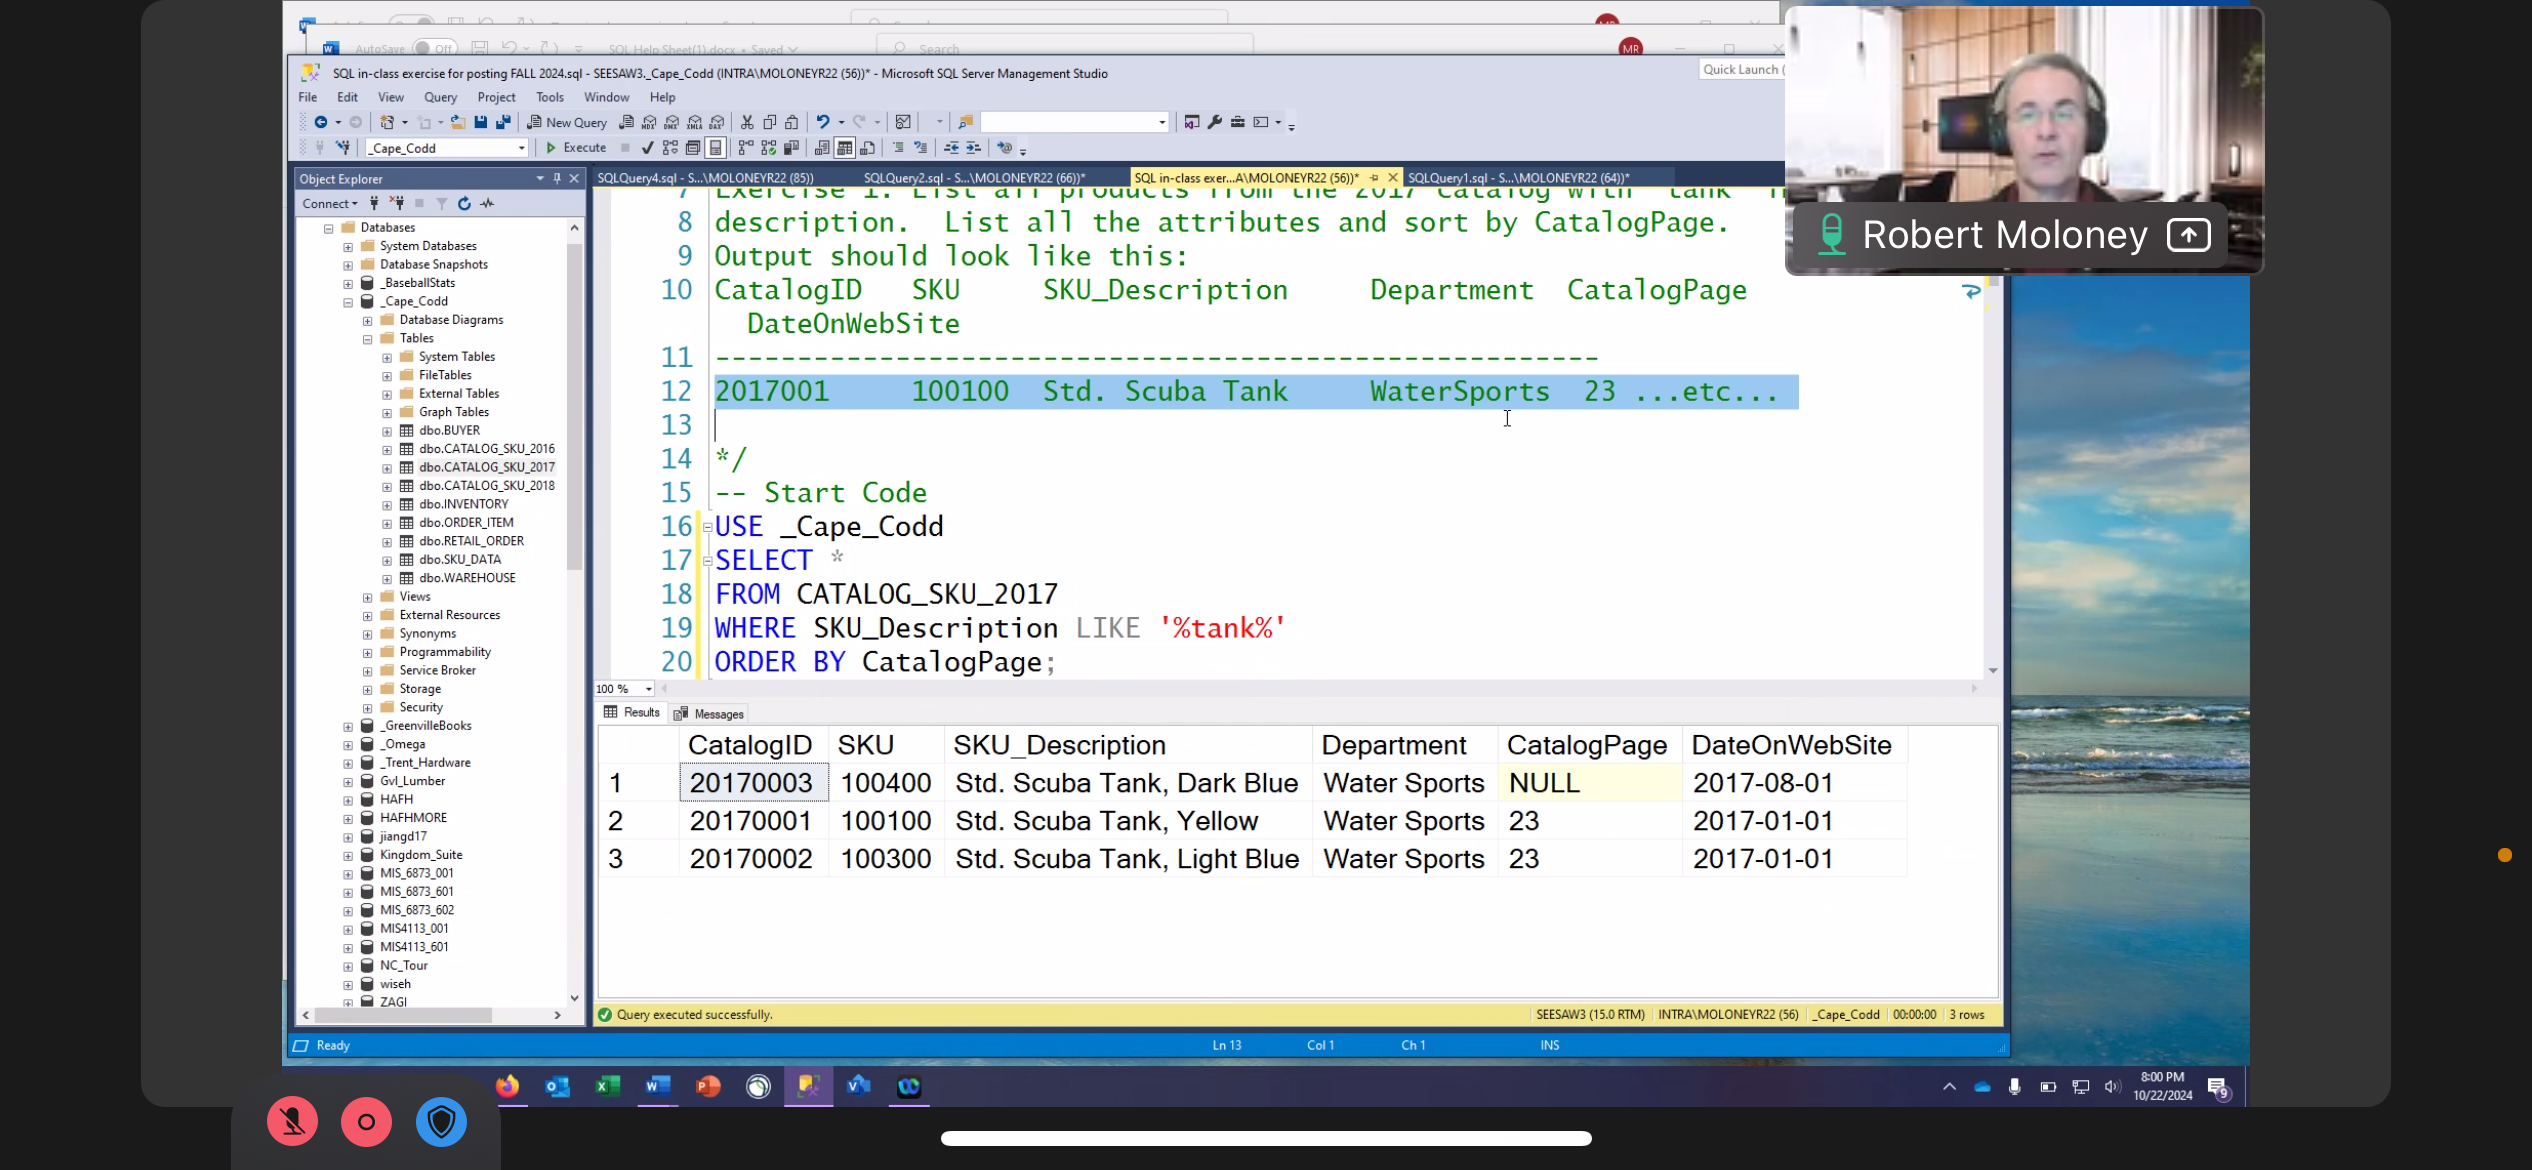Viewport: 2532px width, 1170px height.
Task: Toggle Include Actual Execution Plan icon
Action: tap(746, 148)
